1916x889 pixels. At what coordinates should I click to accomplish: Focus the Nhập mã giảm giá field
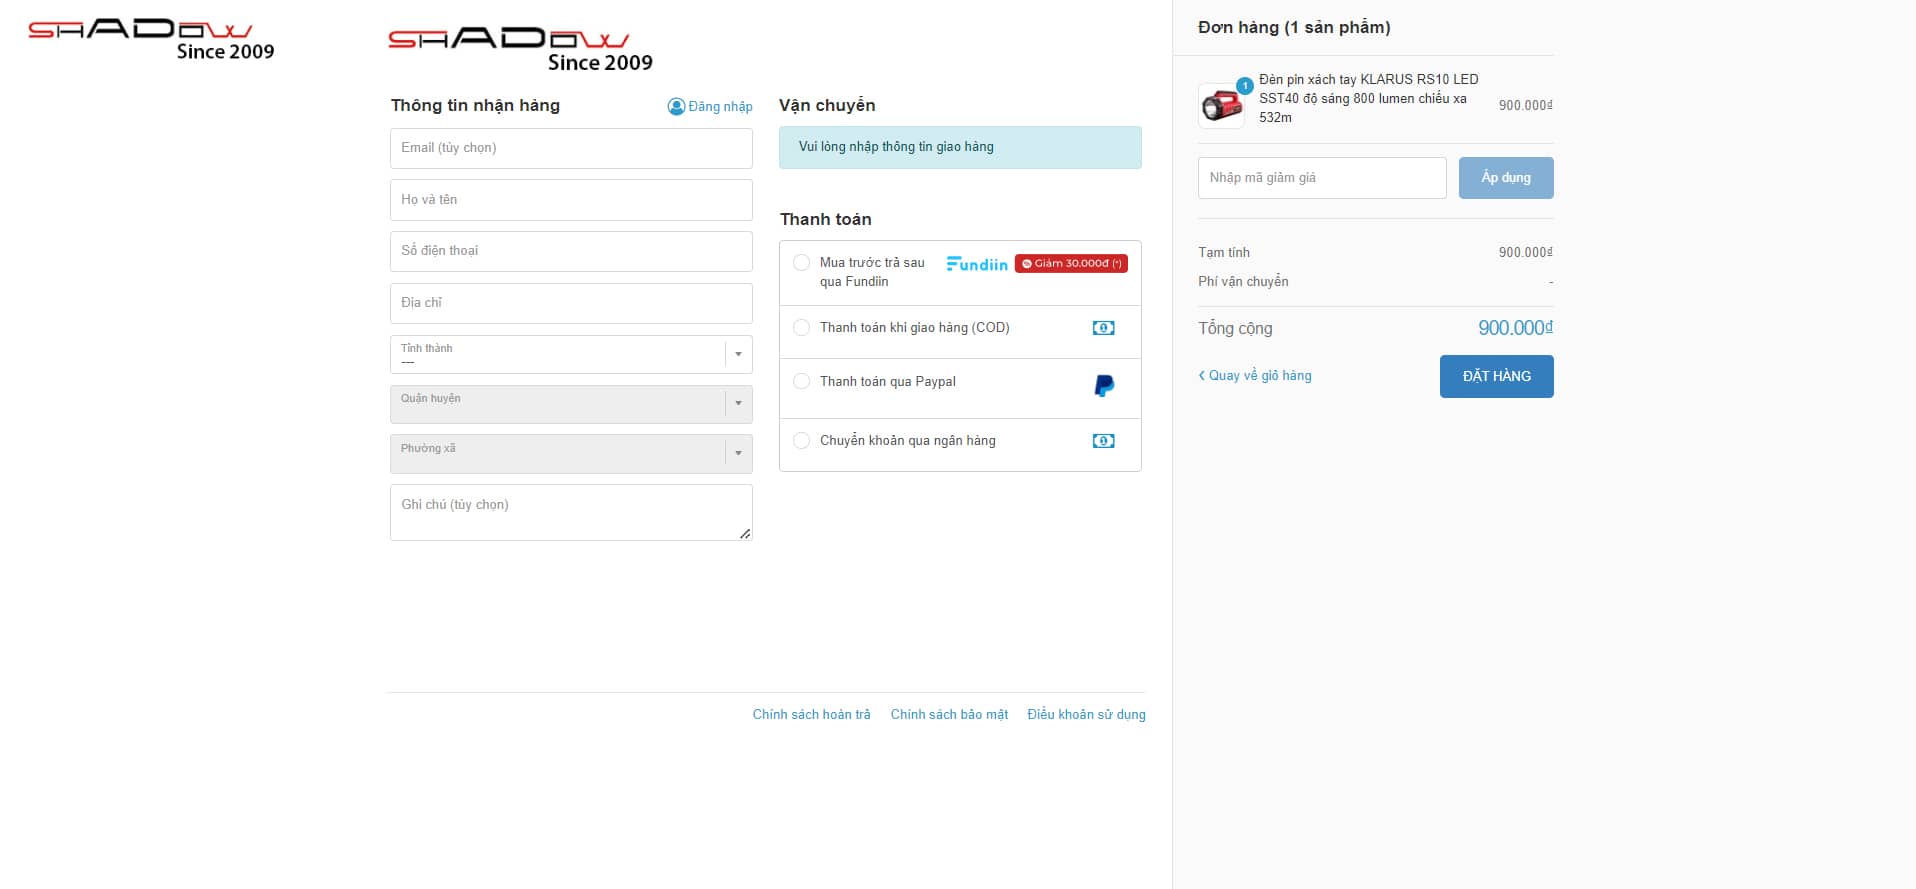[x=1321, y=178]
